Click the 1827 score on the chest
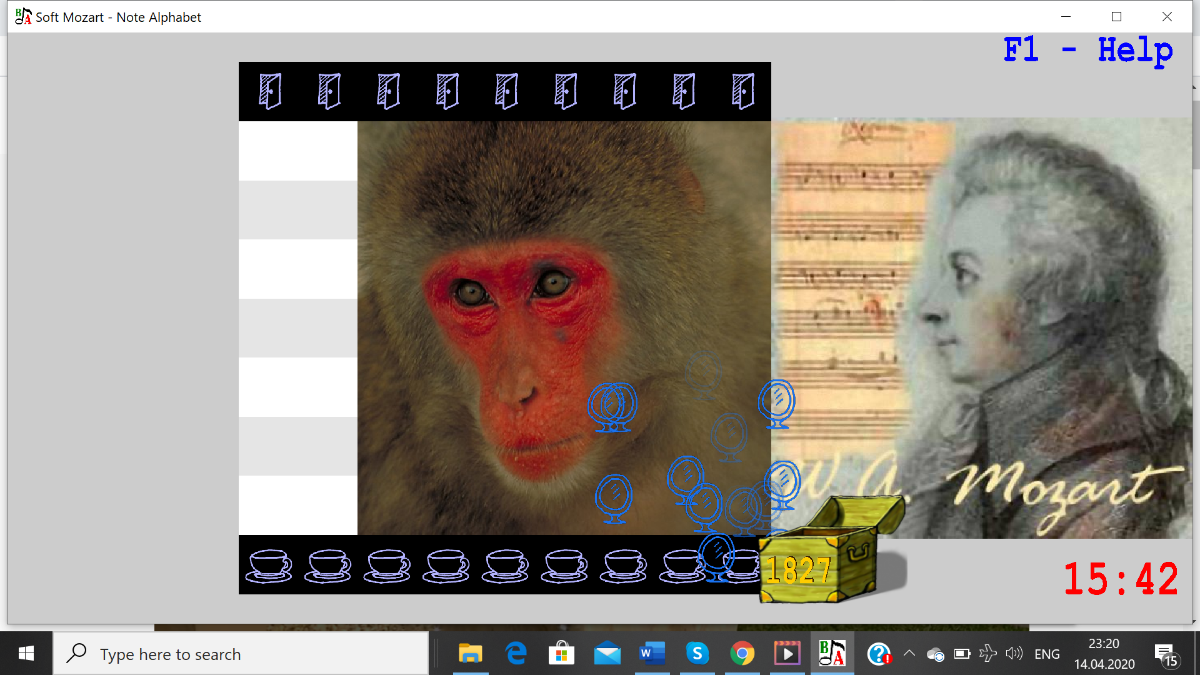This screenshot has width=1200, height=675. (x=798, y=570)
